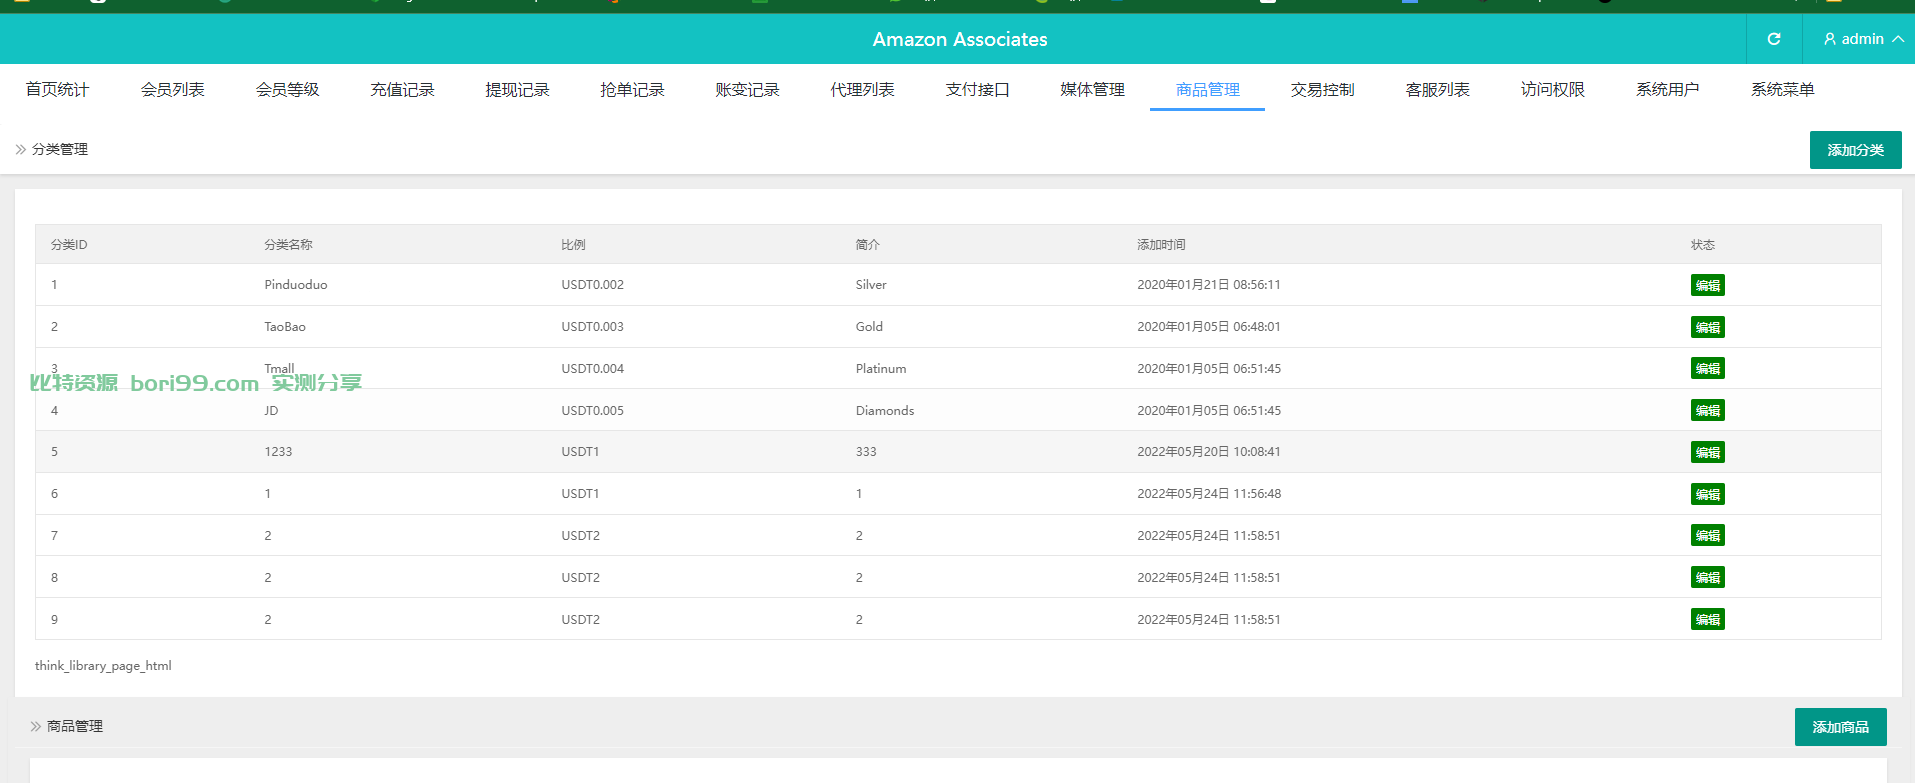Select the TaoBao name cell
This screenshot has width=1915, height=783.
click(285, 327)
